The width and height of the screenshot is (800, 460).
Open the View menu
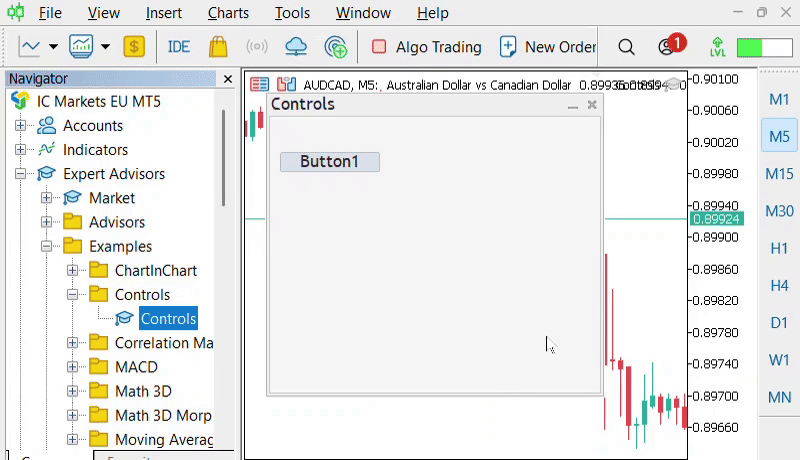[104, 13]
